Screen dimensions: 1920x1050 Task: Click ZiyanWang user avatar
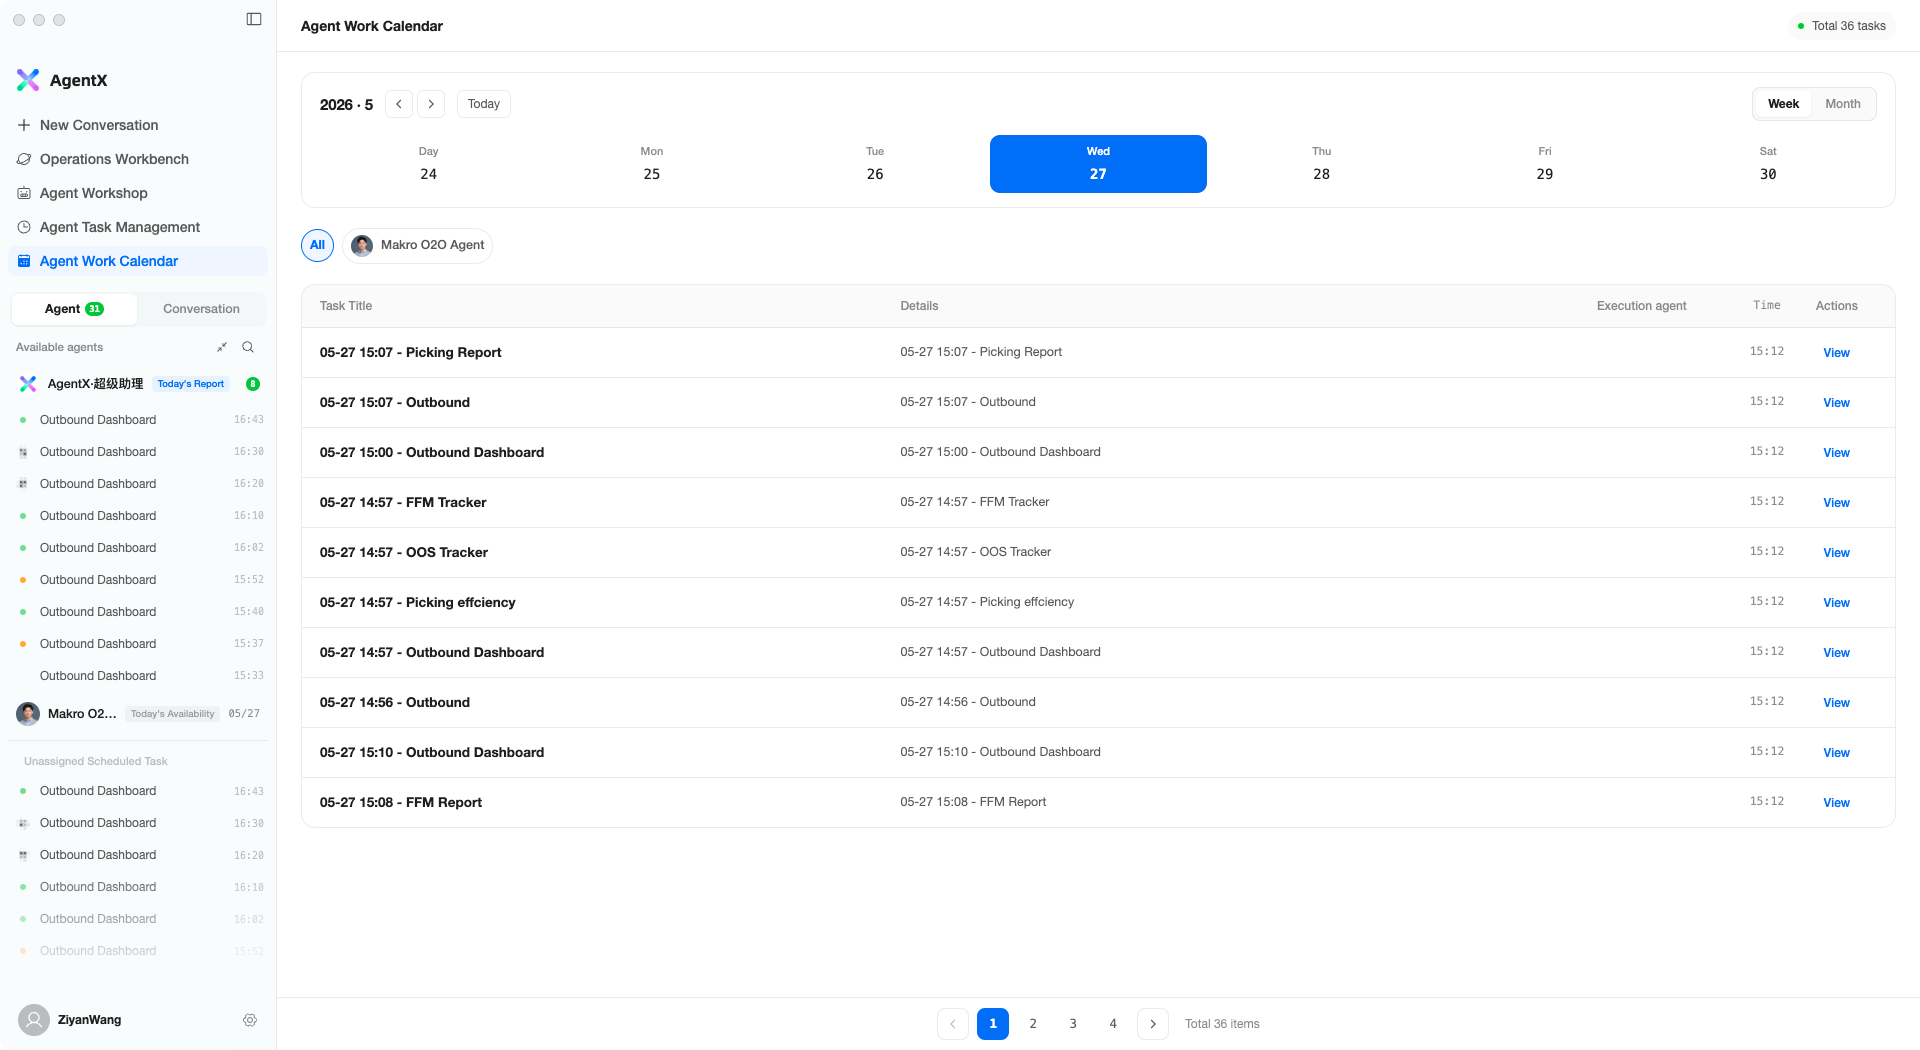tap(34, 1020)
